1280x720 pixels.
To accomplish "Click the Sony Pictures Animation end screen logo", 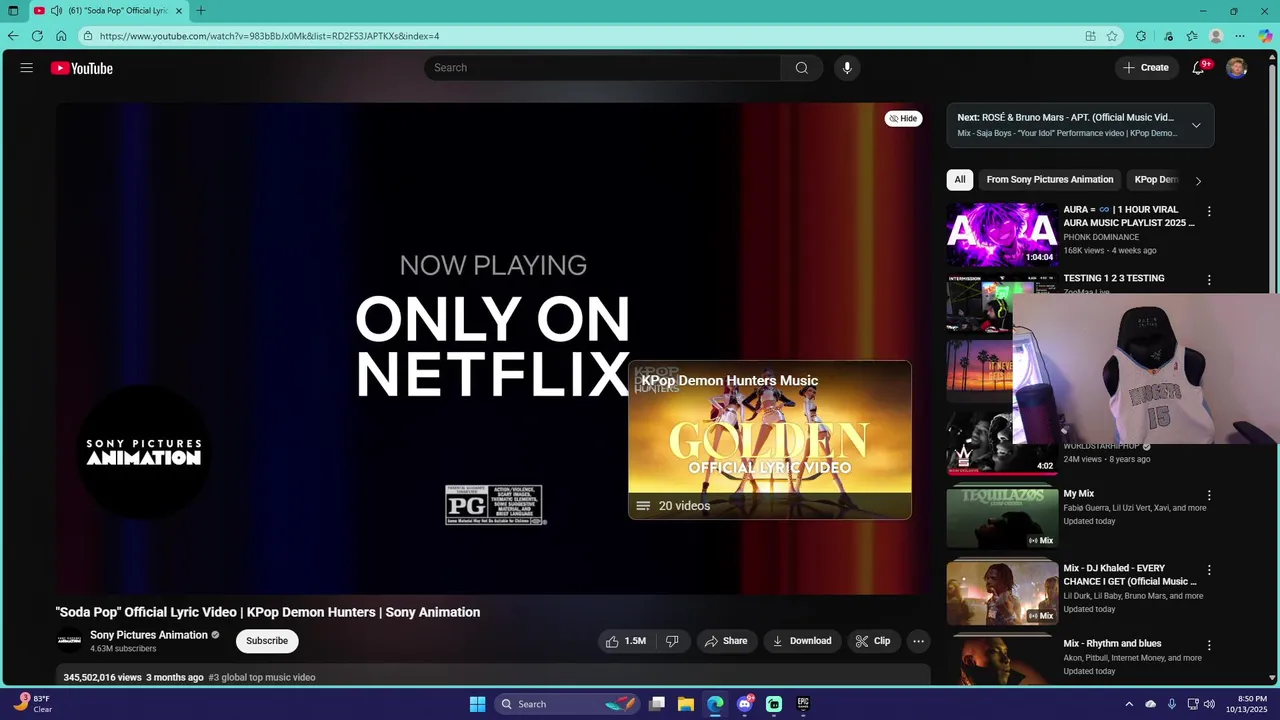I will tap(144, 452).
